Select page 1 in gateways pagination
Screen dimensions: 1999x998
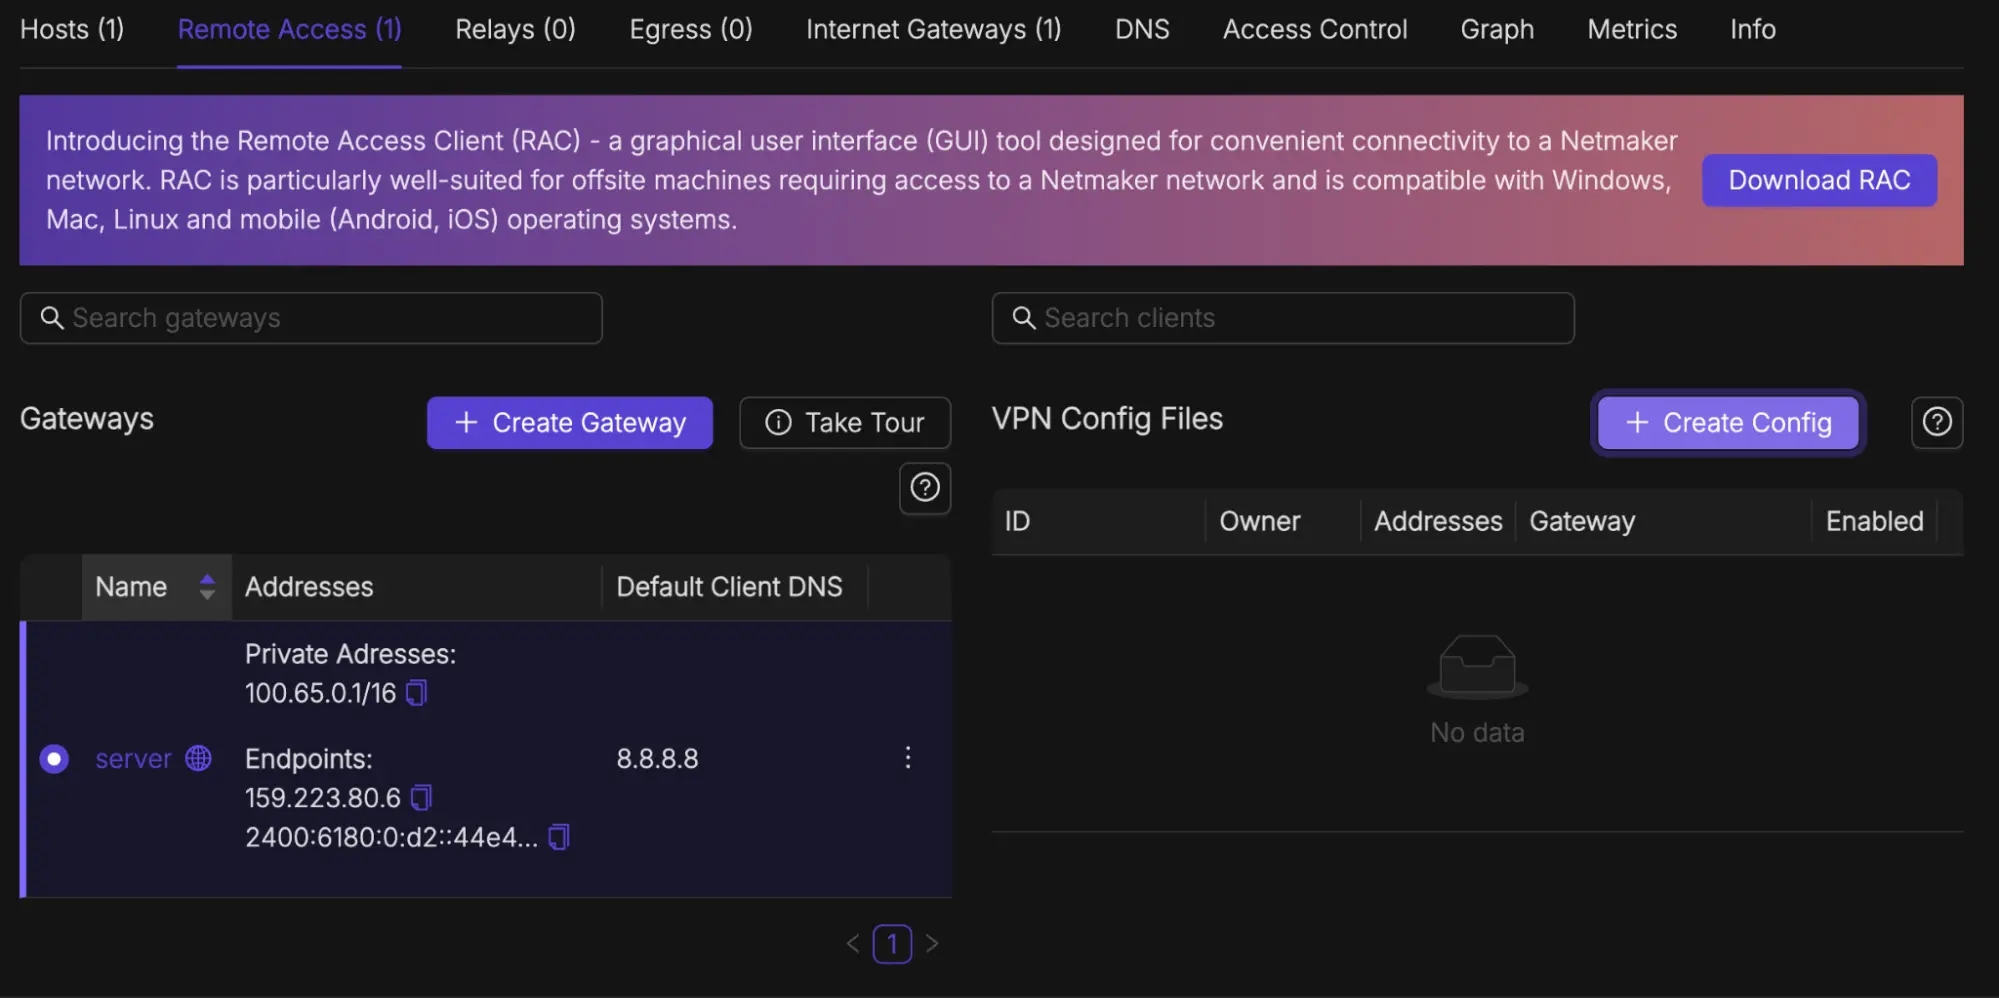tap(892, 944)
